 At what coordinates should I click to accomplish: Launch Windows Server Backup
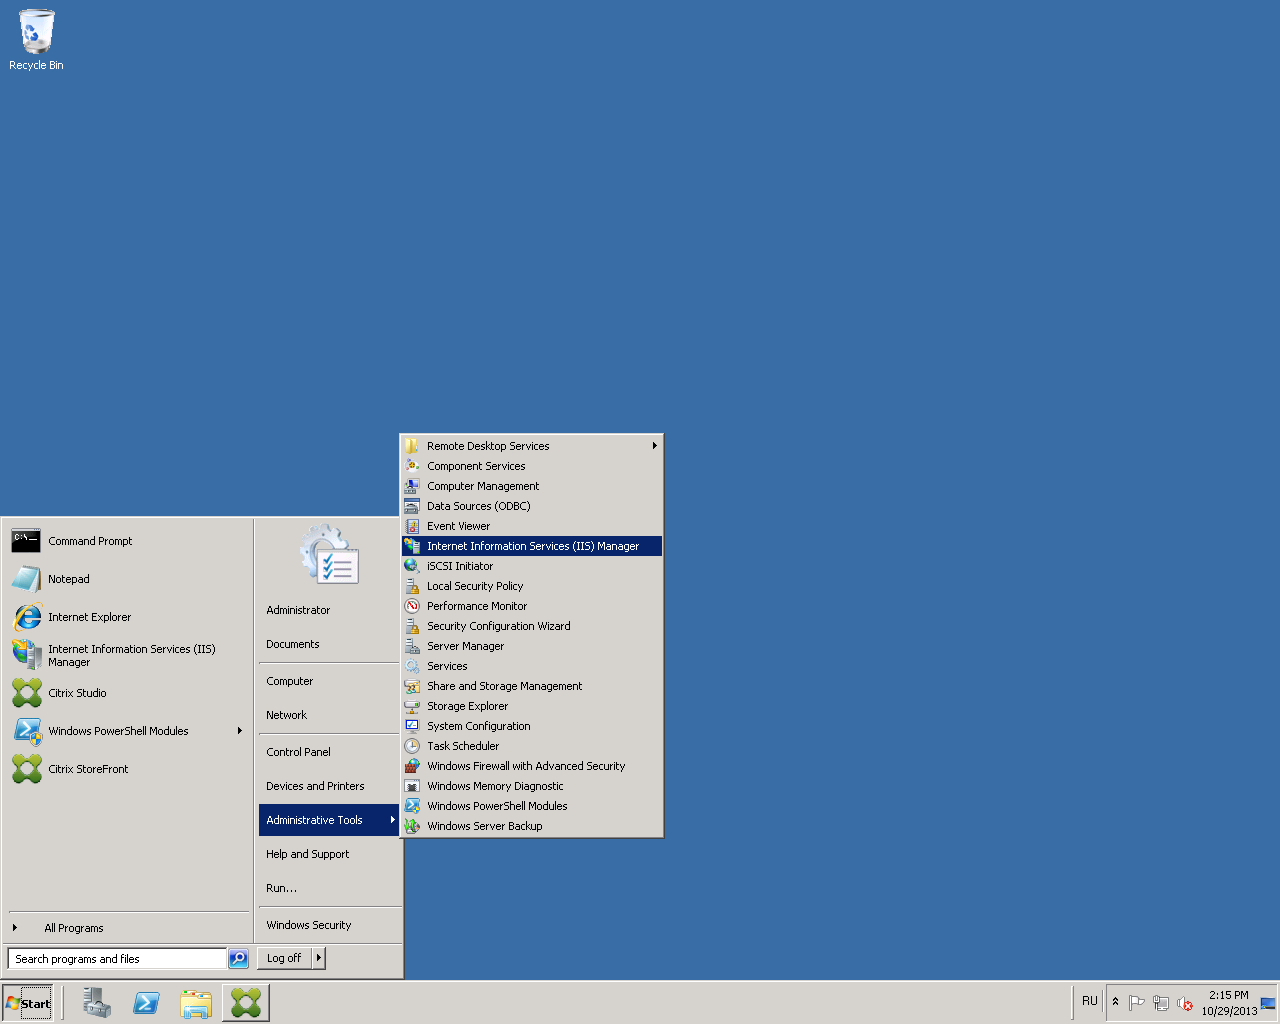point(532,826)
